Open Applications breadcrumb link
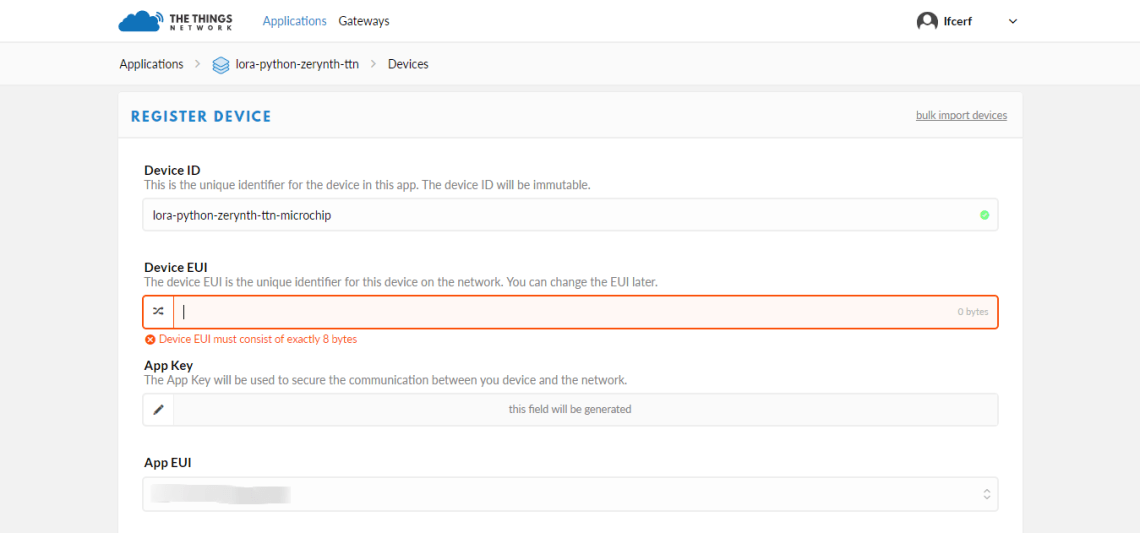1140x533 pixels. click(151, 64)
